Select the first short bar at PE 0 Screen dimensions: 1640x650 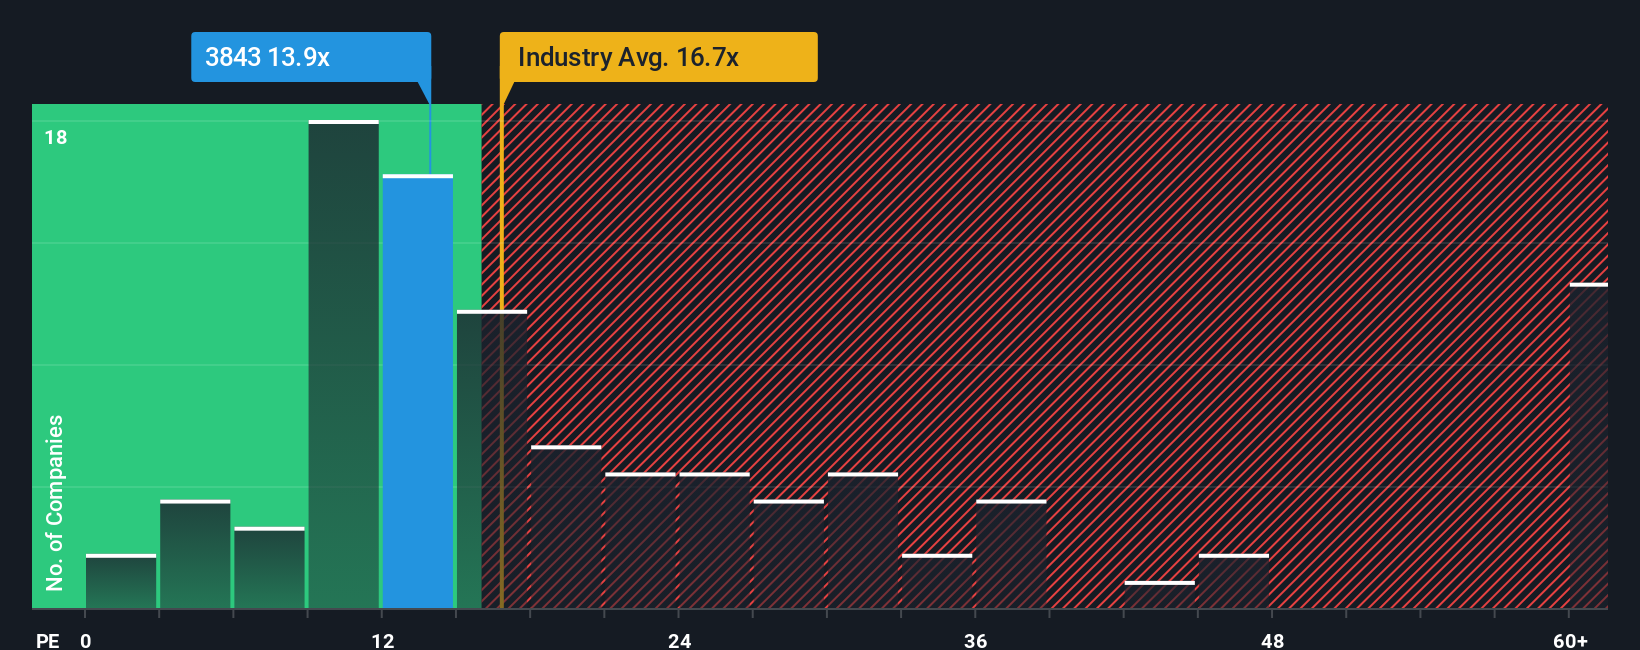tap(121, 581)
